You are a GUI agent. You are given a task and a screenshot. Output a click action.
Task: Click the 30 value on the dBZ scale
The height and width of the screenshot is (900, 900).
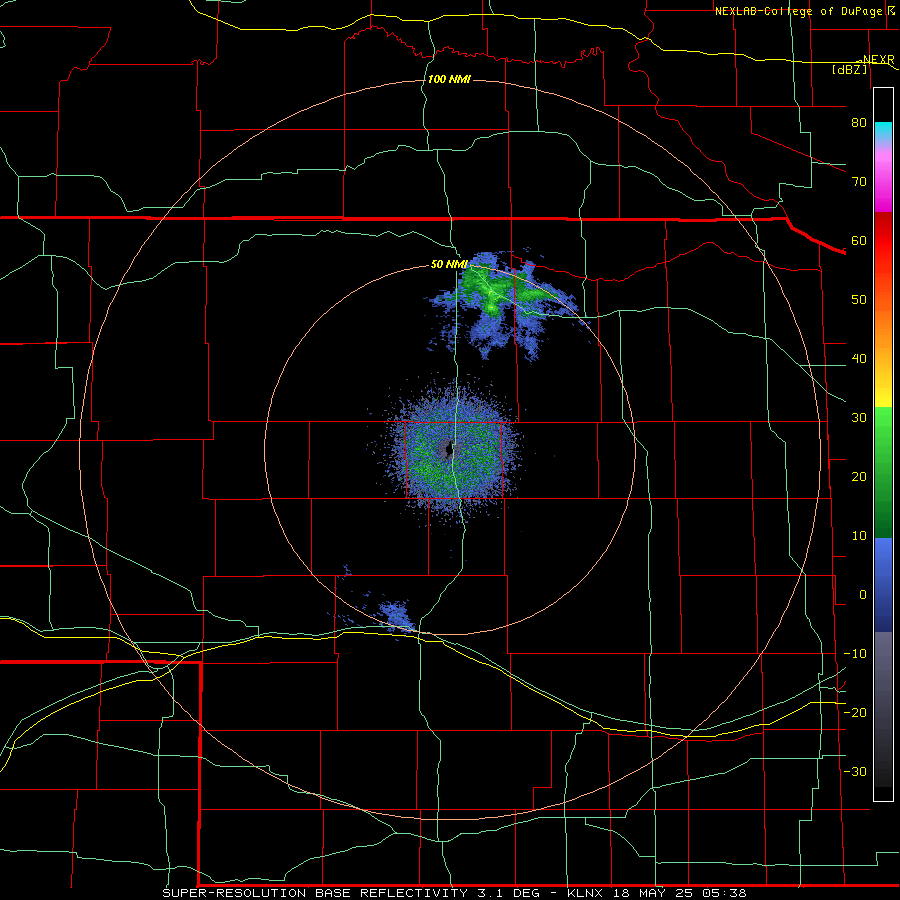(x=859, y=417)
